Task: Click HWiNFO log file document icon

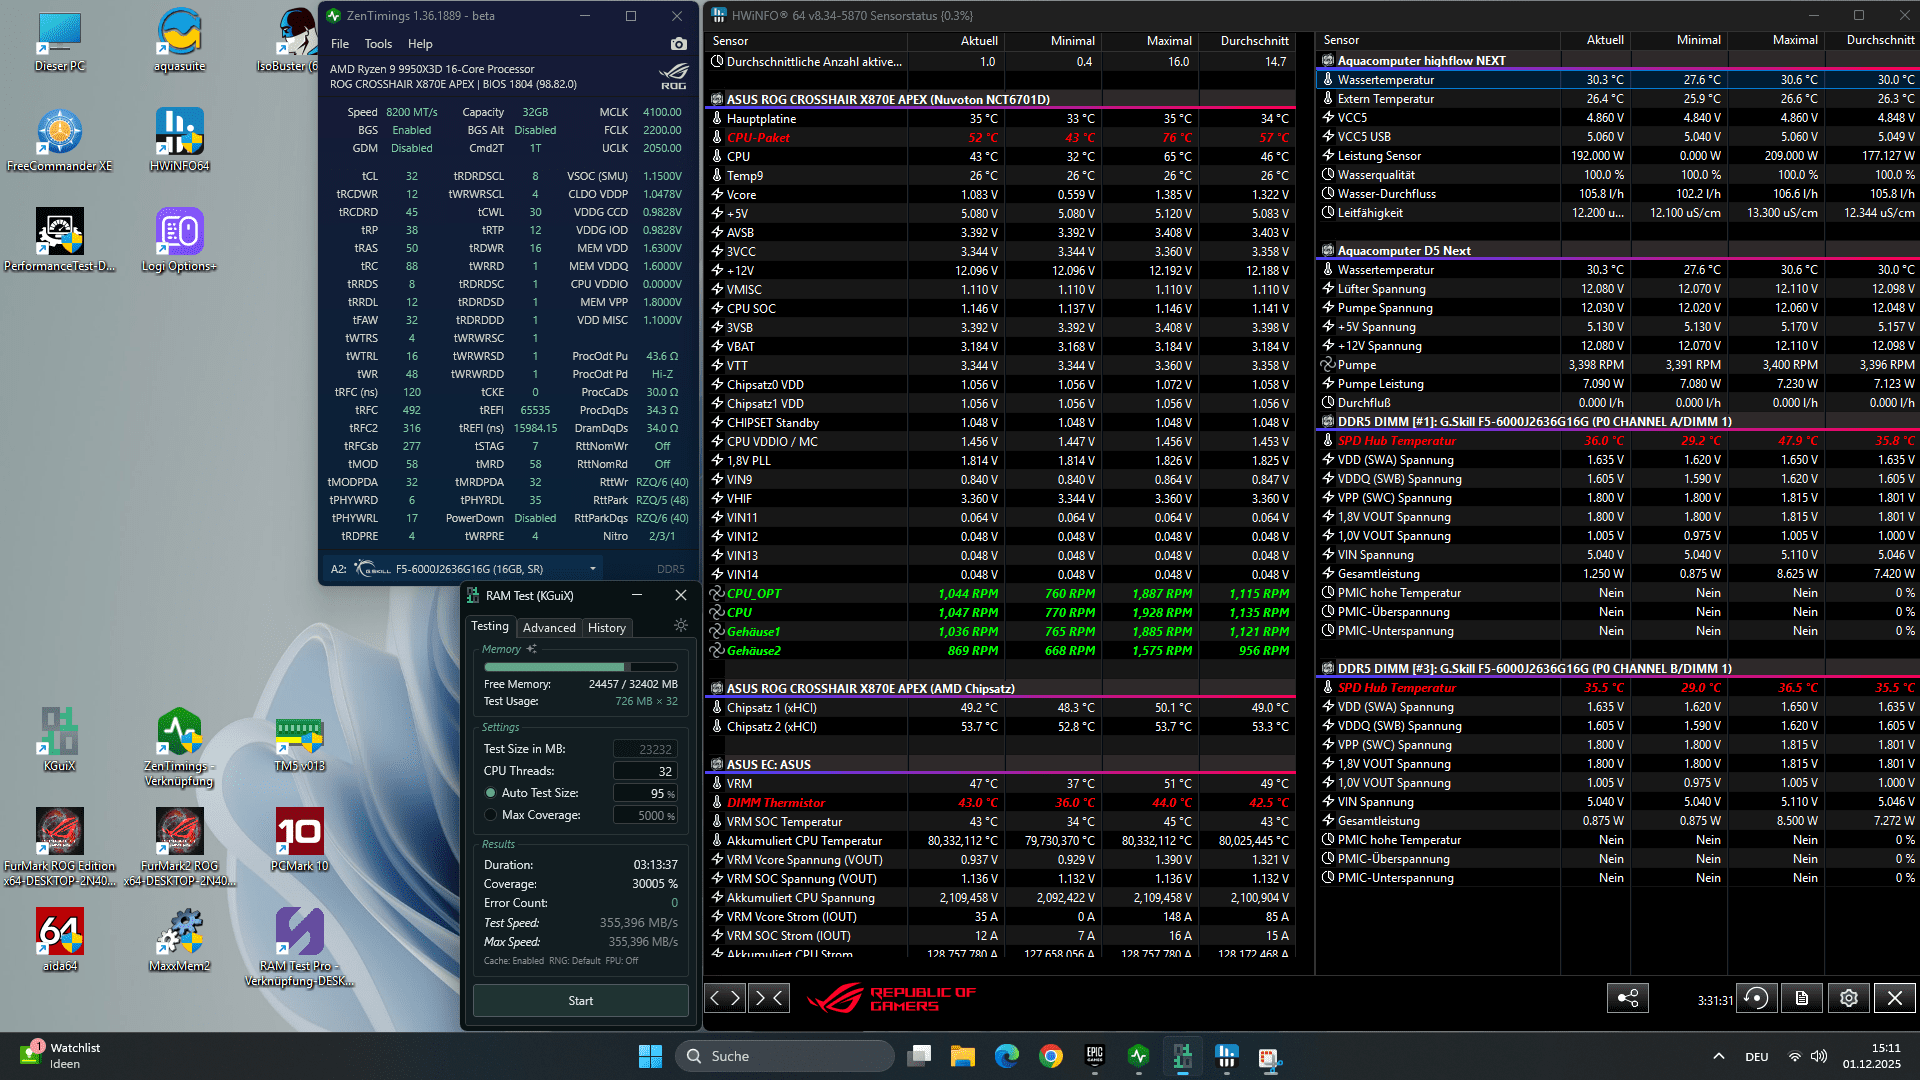Action: tap(1801, 998)
